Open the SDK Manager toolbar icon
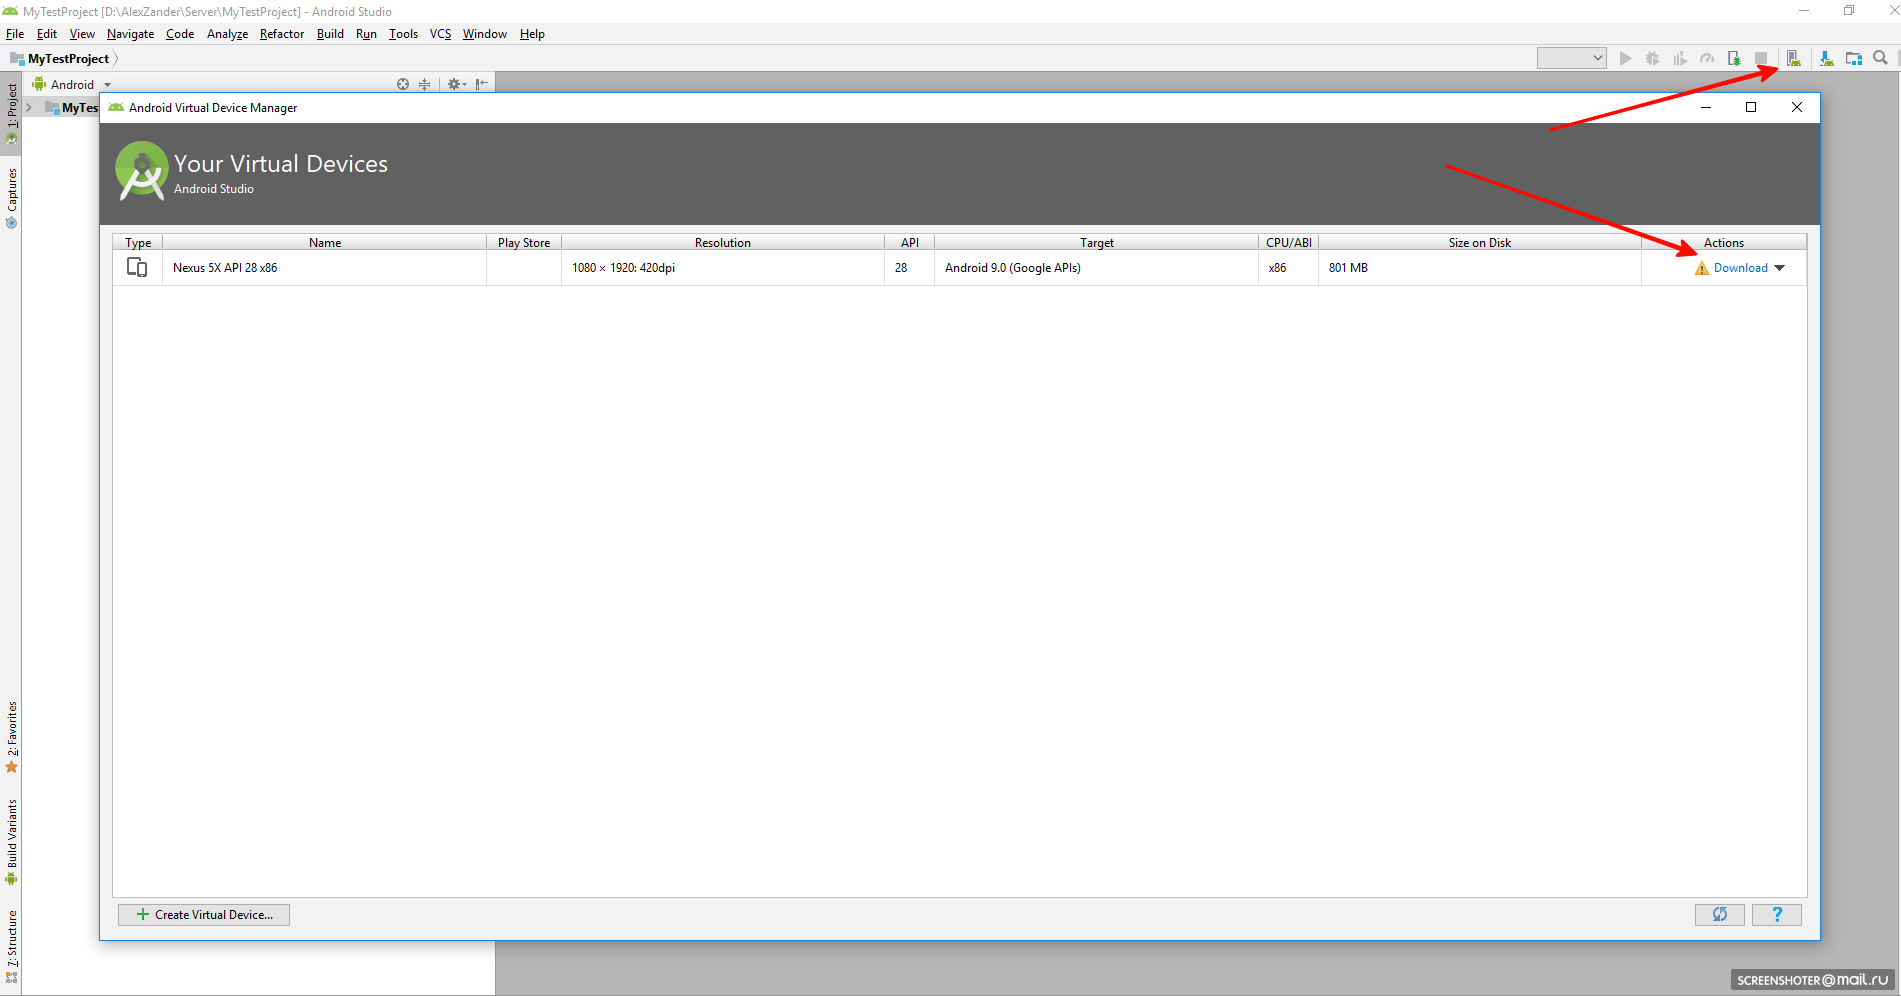The image size is (1901, 996). (1827, 59)
